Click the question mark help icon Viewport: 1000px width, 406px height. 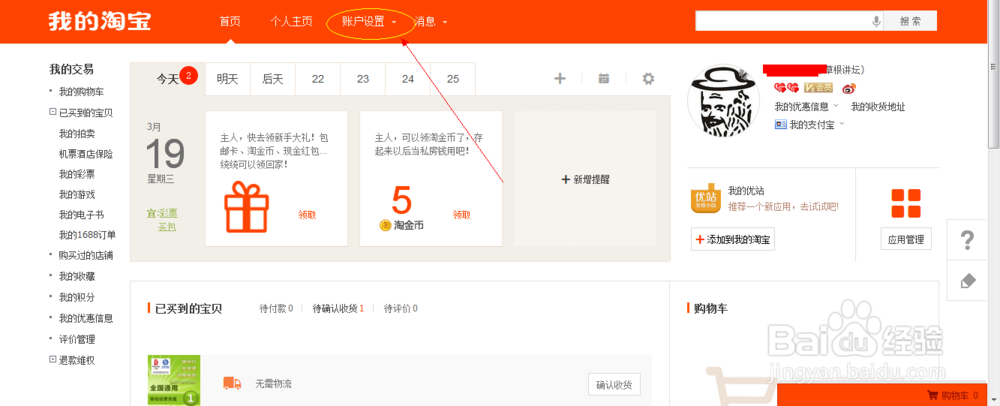tap(967, 241)
